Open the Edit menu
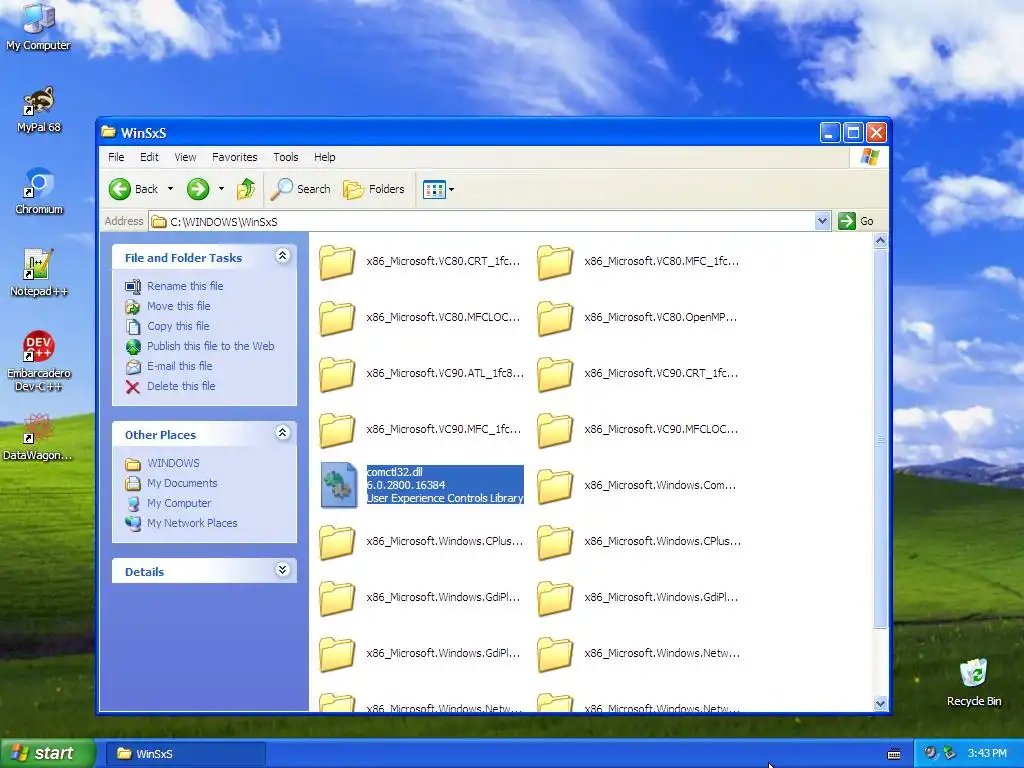1024x768 pixels. 149,157
